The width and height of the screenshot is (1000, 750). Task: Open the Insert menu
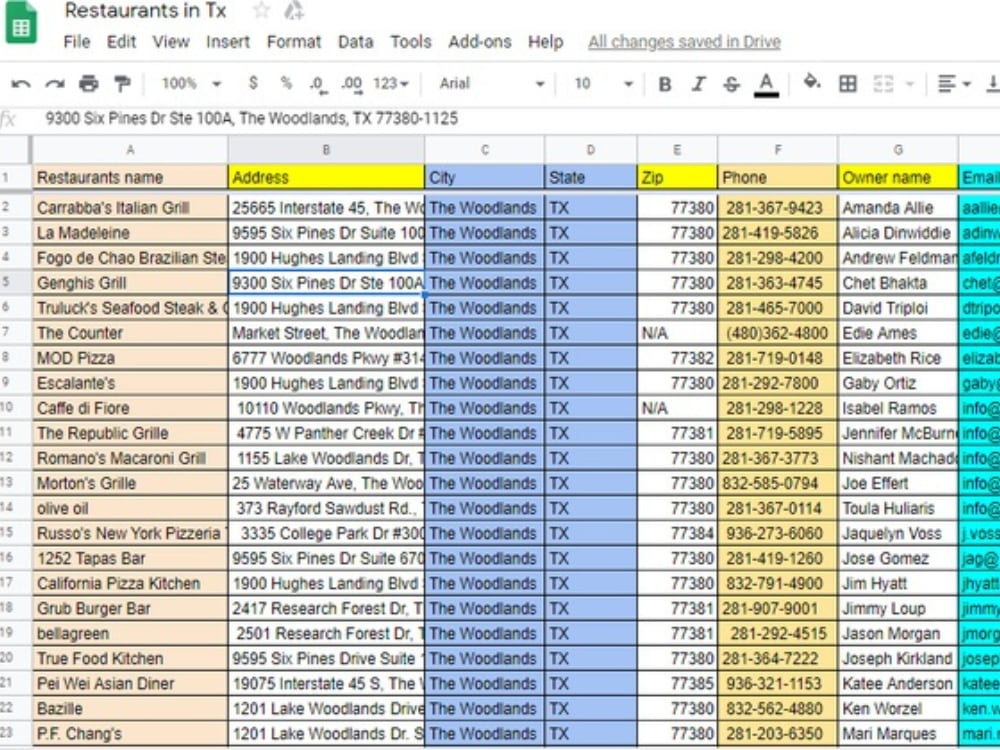[x=228, y=42]
